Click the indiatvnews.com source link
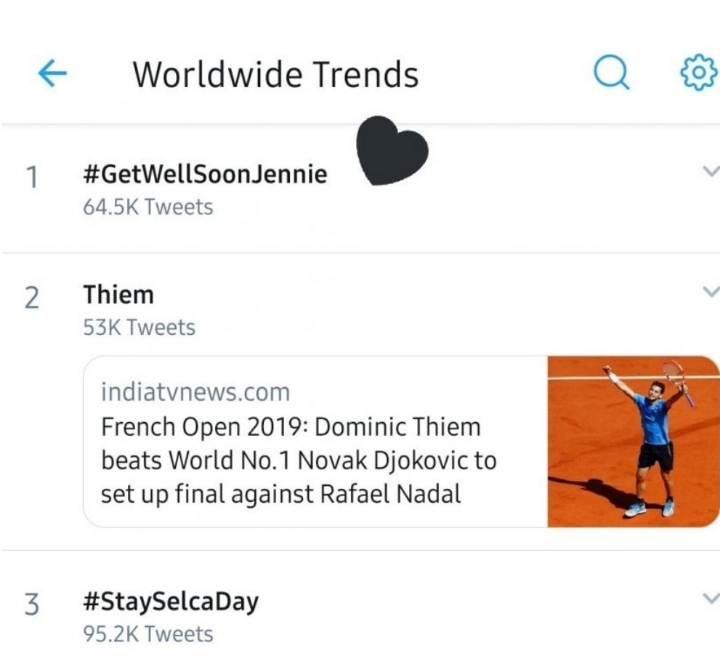 pos(195,391)
